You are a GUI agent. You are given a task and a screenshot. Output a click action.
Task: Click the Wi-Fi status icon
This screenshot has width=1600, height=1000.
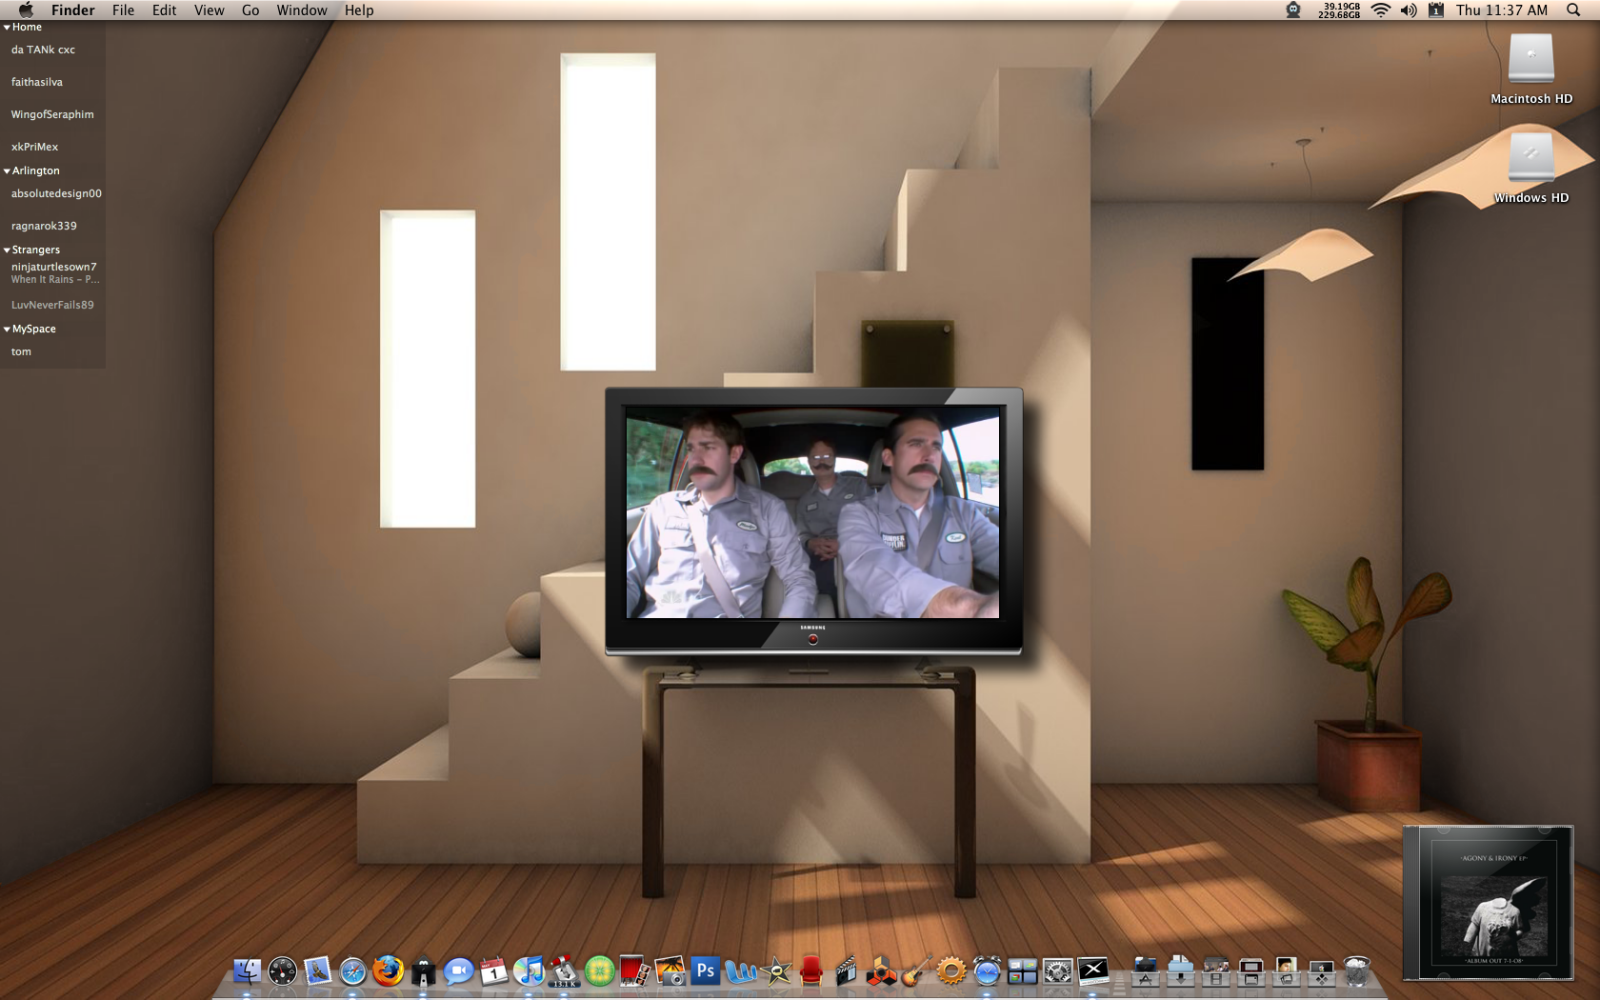[1381, 10]
